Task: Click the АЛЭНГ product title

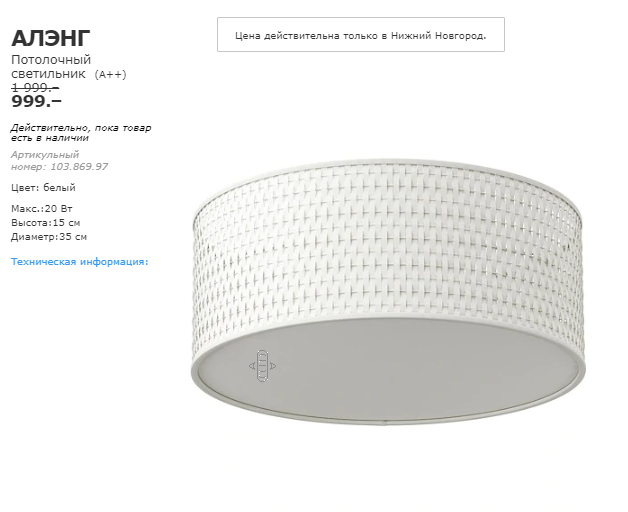Action: point(50,38)
